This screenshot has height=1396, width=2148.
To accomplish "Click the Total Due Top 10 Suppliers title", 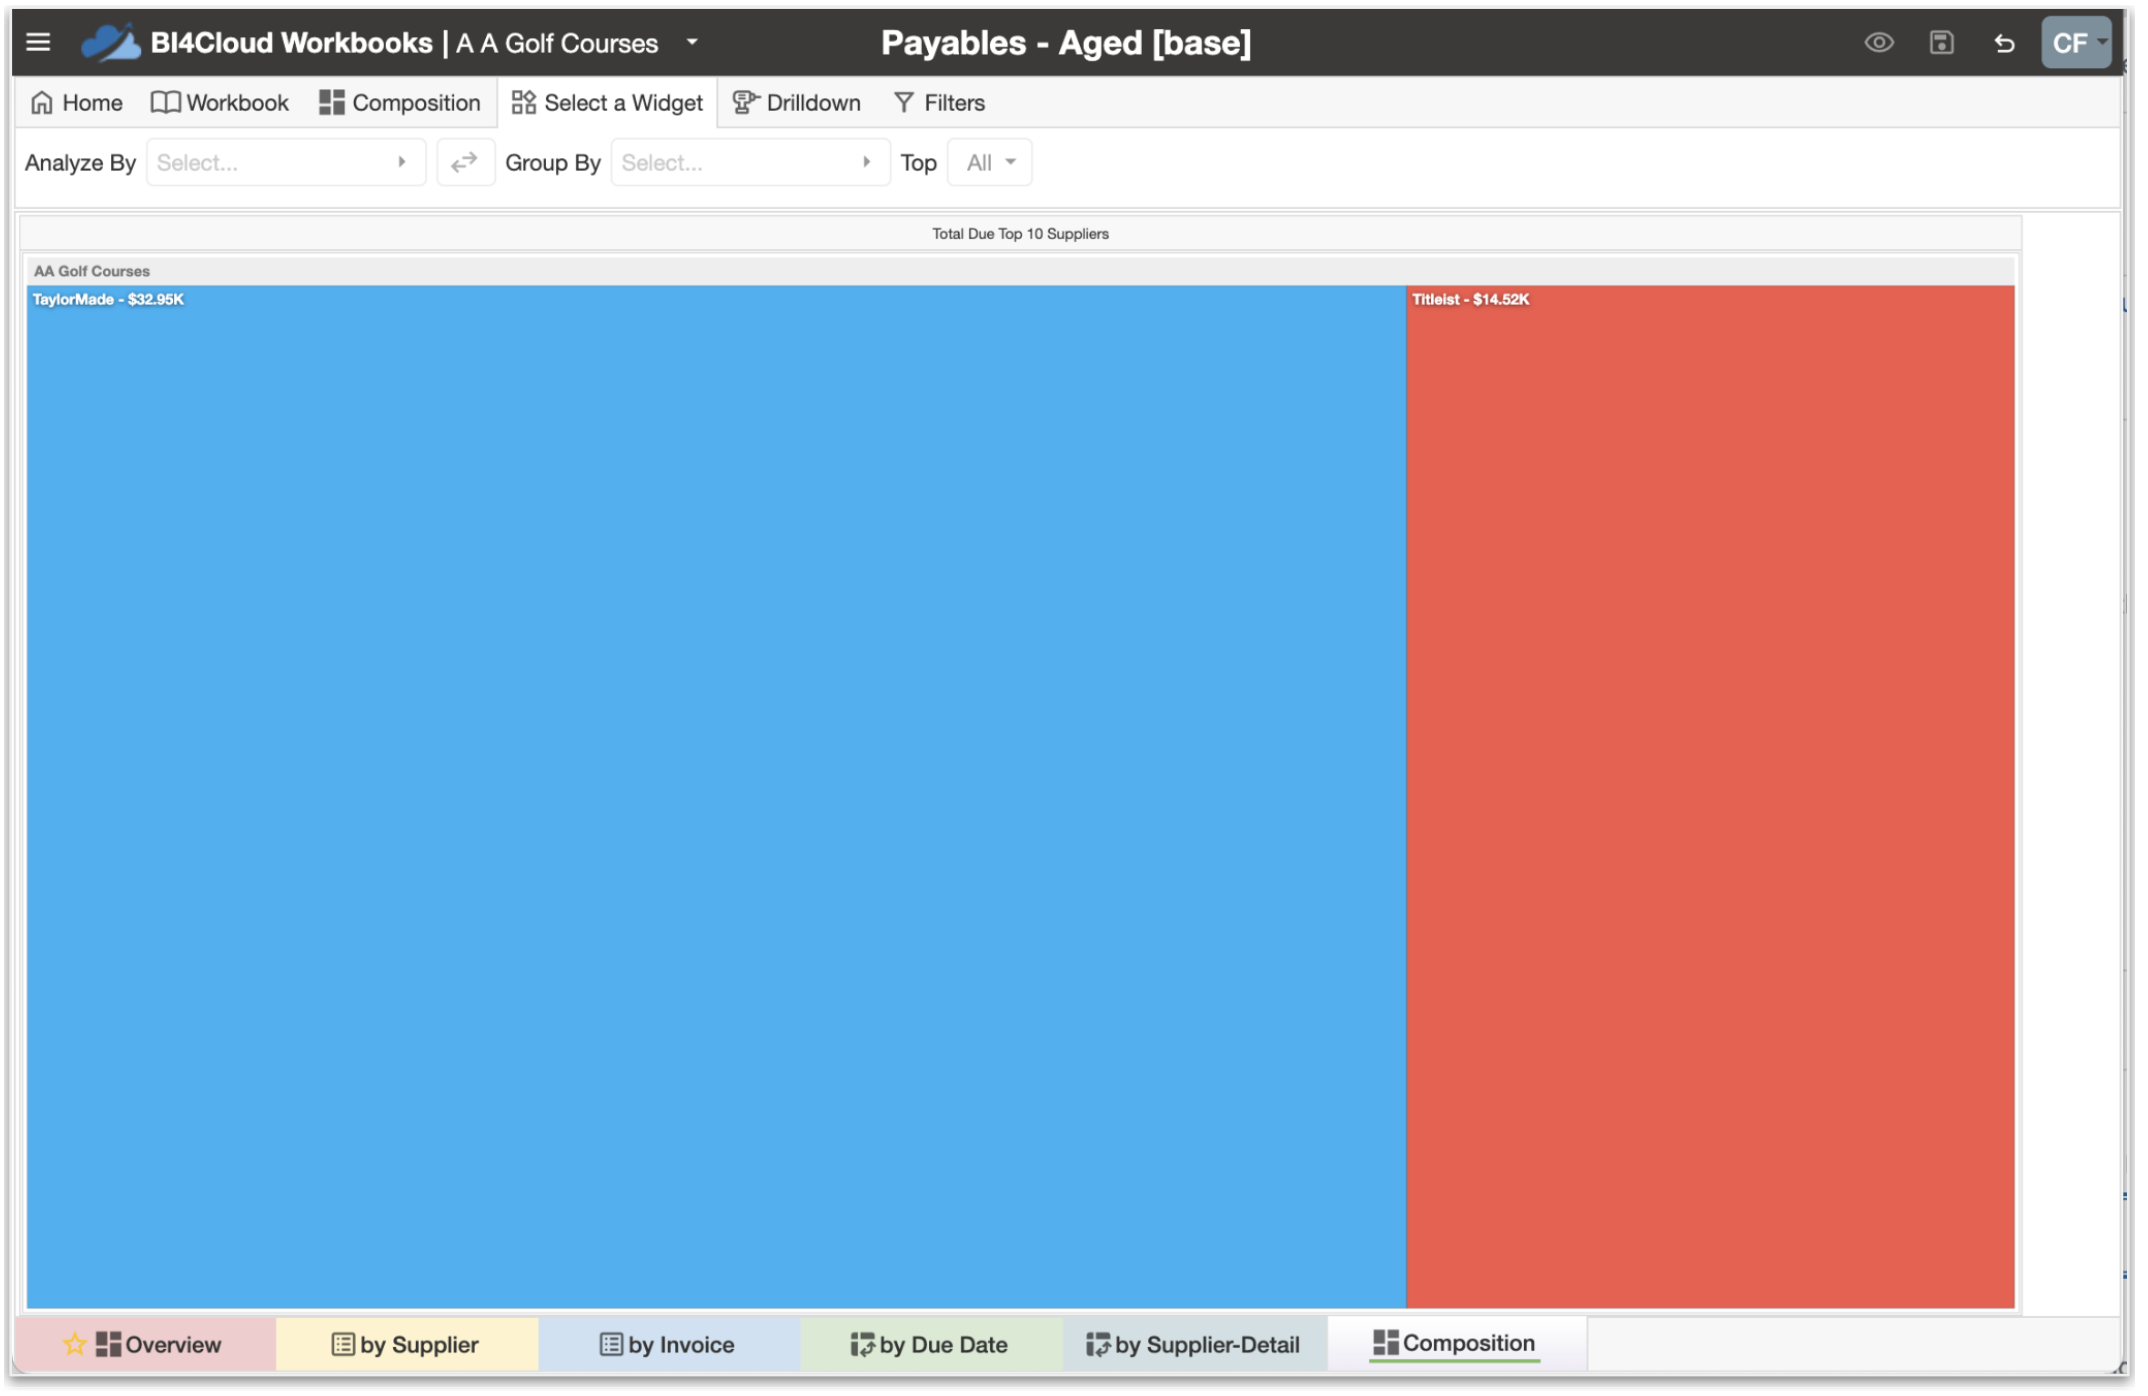I will pyautogui.click(x=1020, y=234).
